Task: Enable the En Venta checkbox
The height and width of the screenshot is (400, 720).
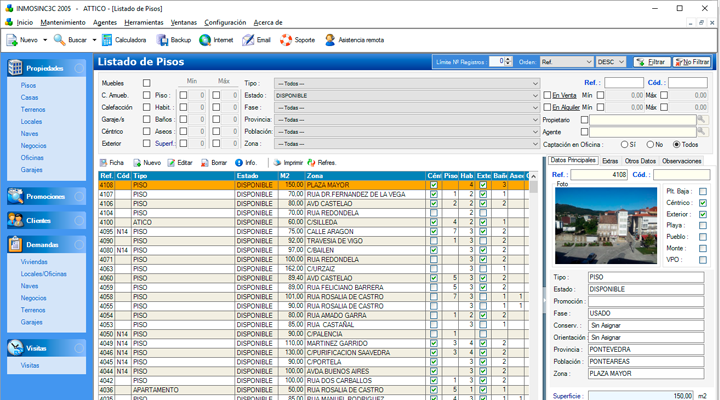Action: pyautogui.click(x=547, y=95)
